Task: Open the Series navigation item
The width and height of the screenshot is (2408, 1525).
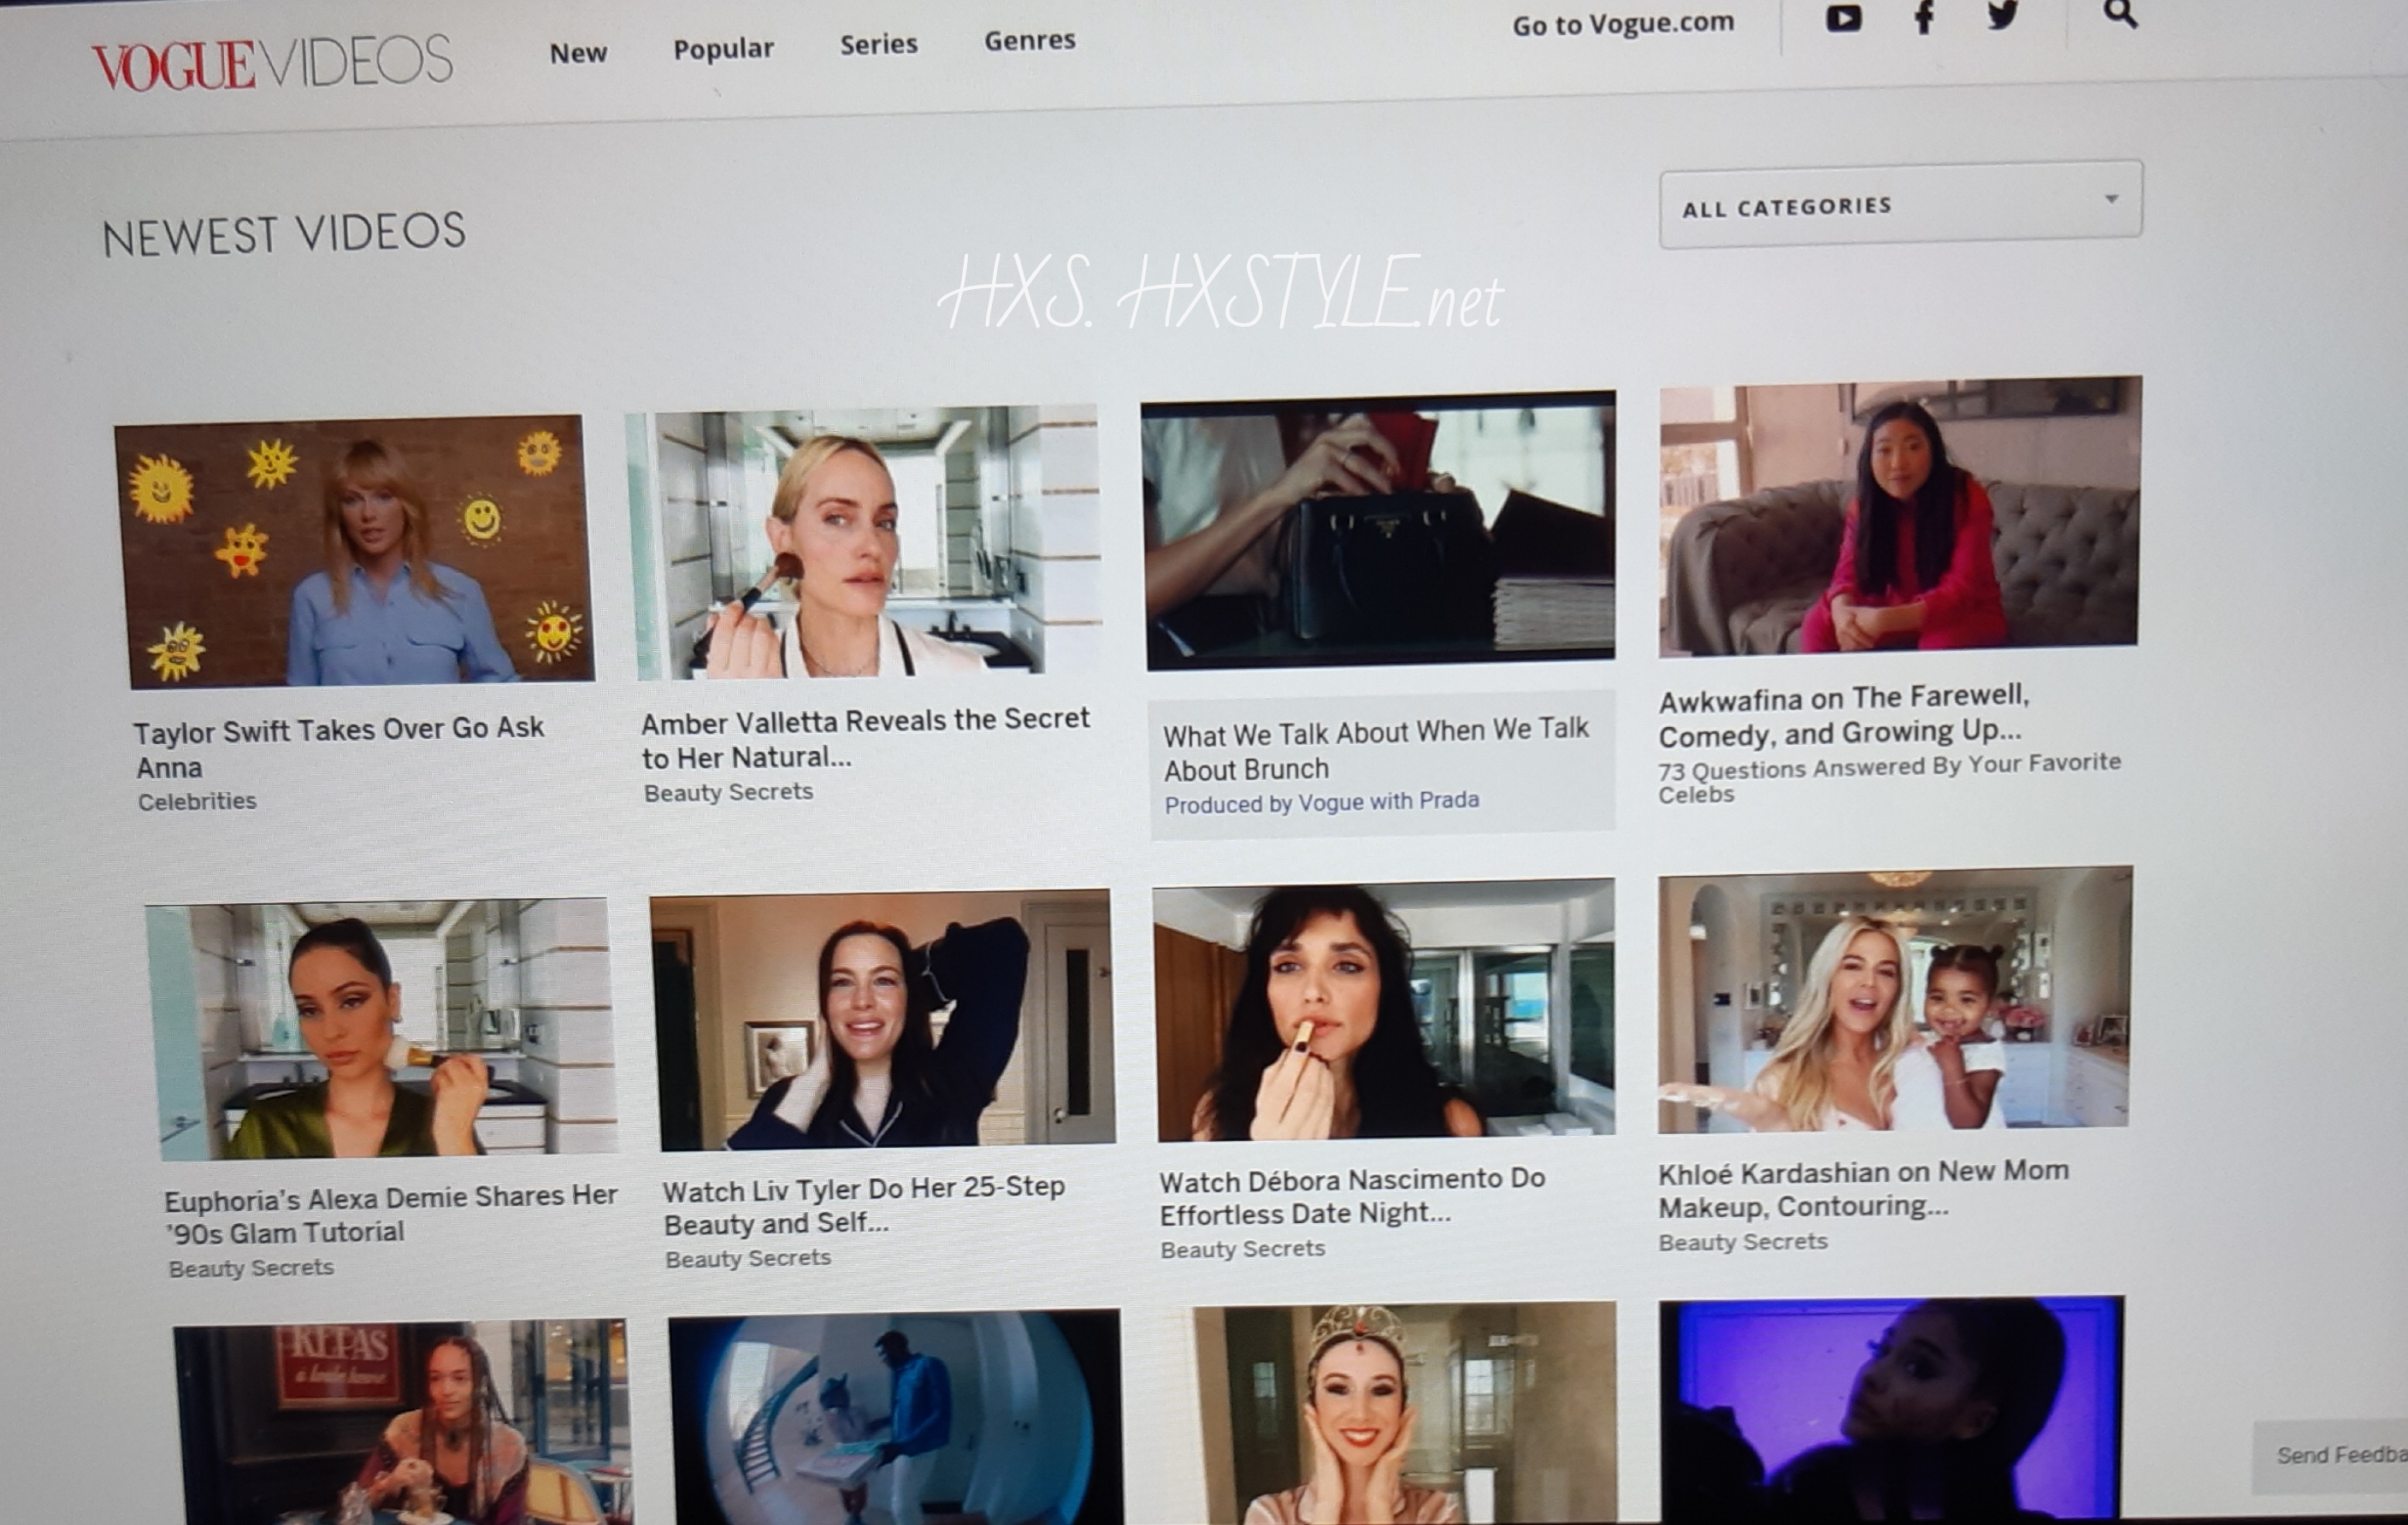Action: tap(878, 44)
